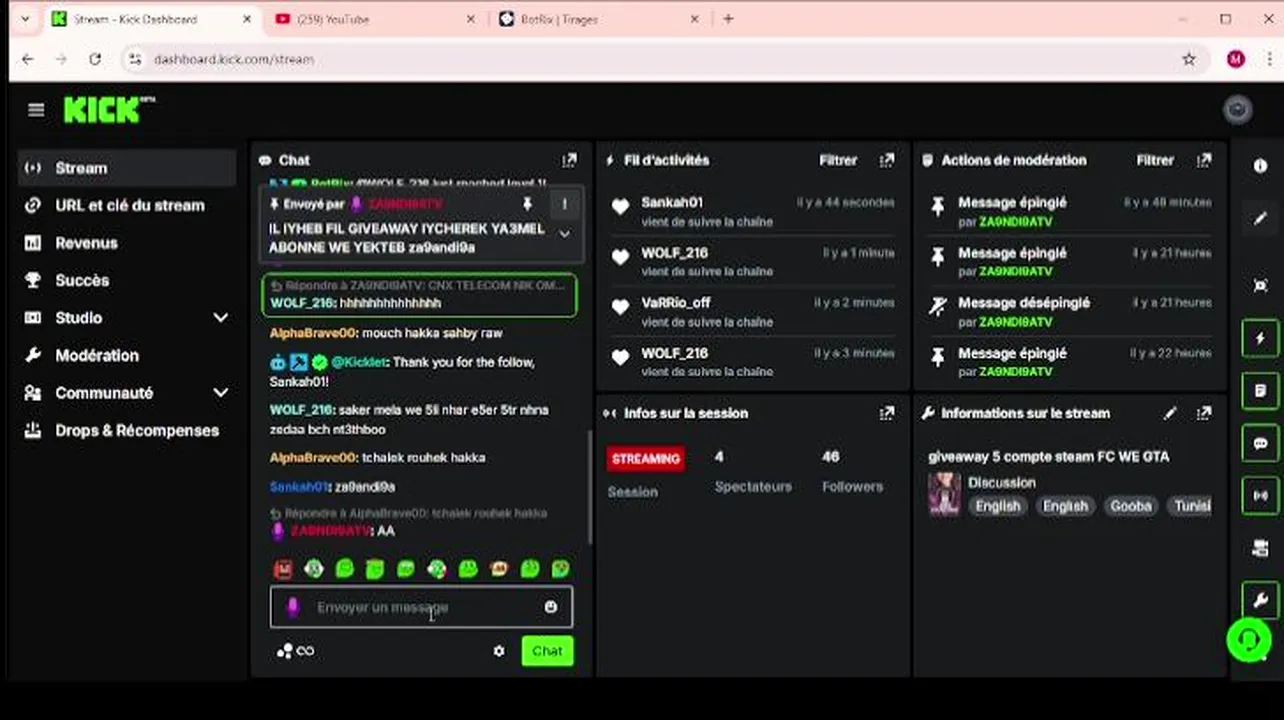Reload the browser page
The height and width of the screenshot is (720, 1284).
point(95,59)
